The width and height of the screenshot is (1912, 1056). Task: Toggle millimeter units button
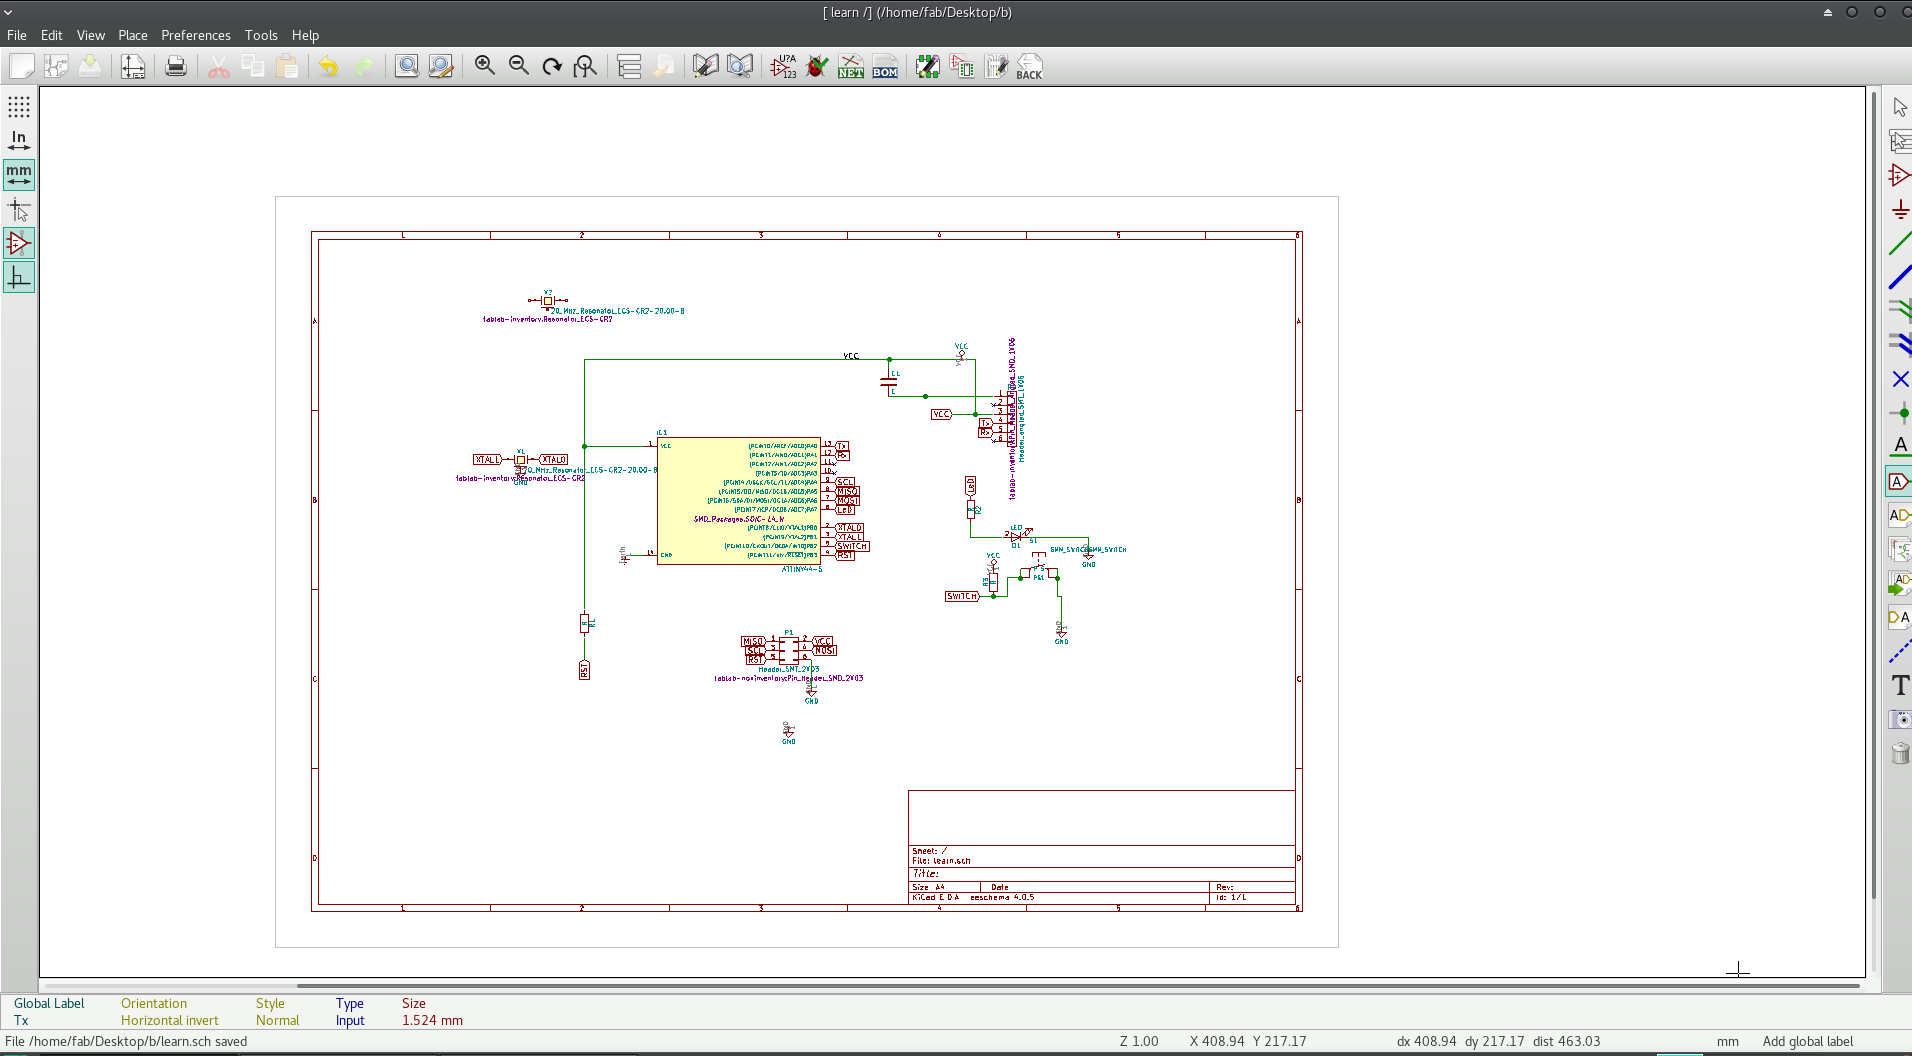click(x=19, y=175)
